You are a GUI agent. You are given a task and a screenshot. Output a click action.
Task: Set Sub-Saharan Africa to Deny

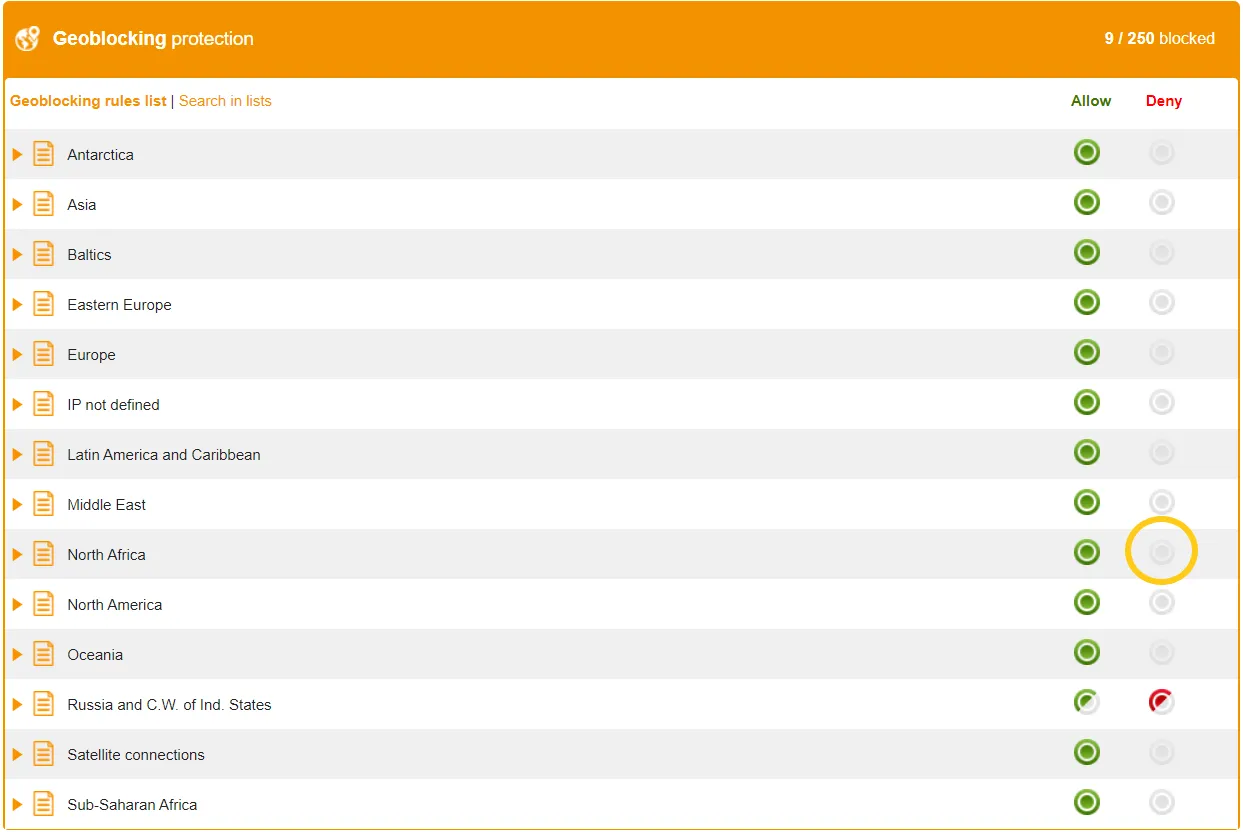pyautogui.click(x=1161, y=802)
